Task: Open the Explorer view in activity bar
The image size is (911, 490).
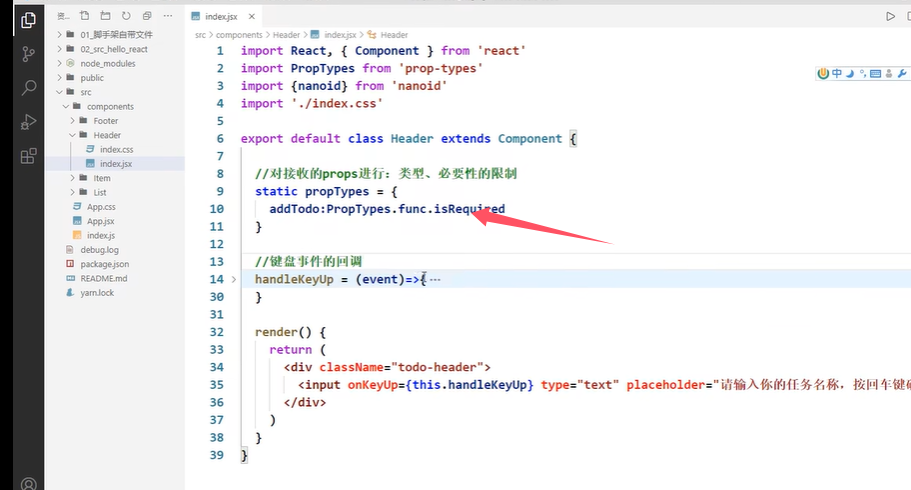Action: [28, 21]
